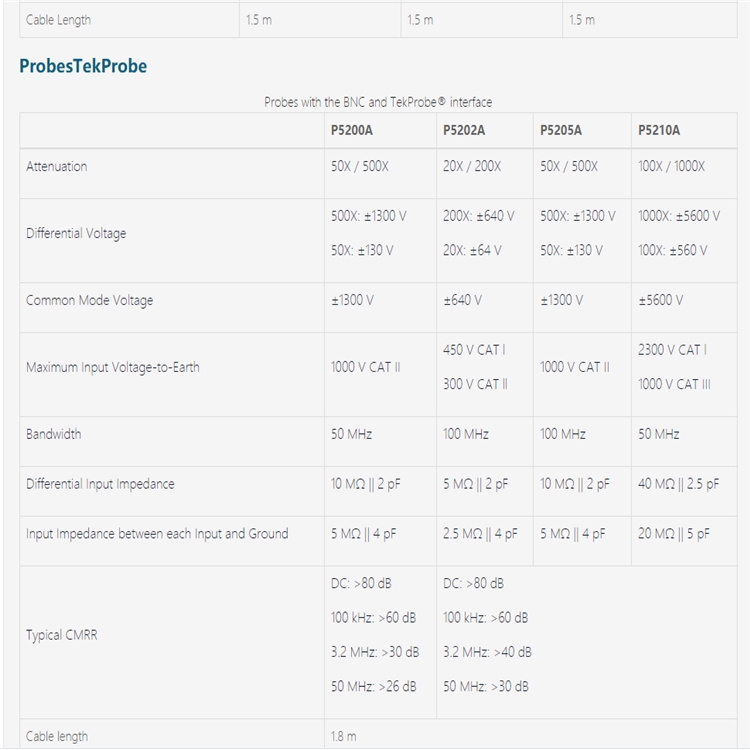Select the 2.5 MΩ || 4 pF impedance cell
Image resolution: width=750 pixels, height=750 pixels.
pyautogui.click(x=480, y=534)
